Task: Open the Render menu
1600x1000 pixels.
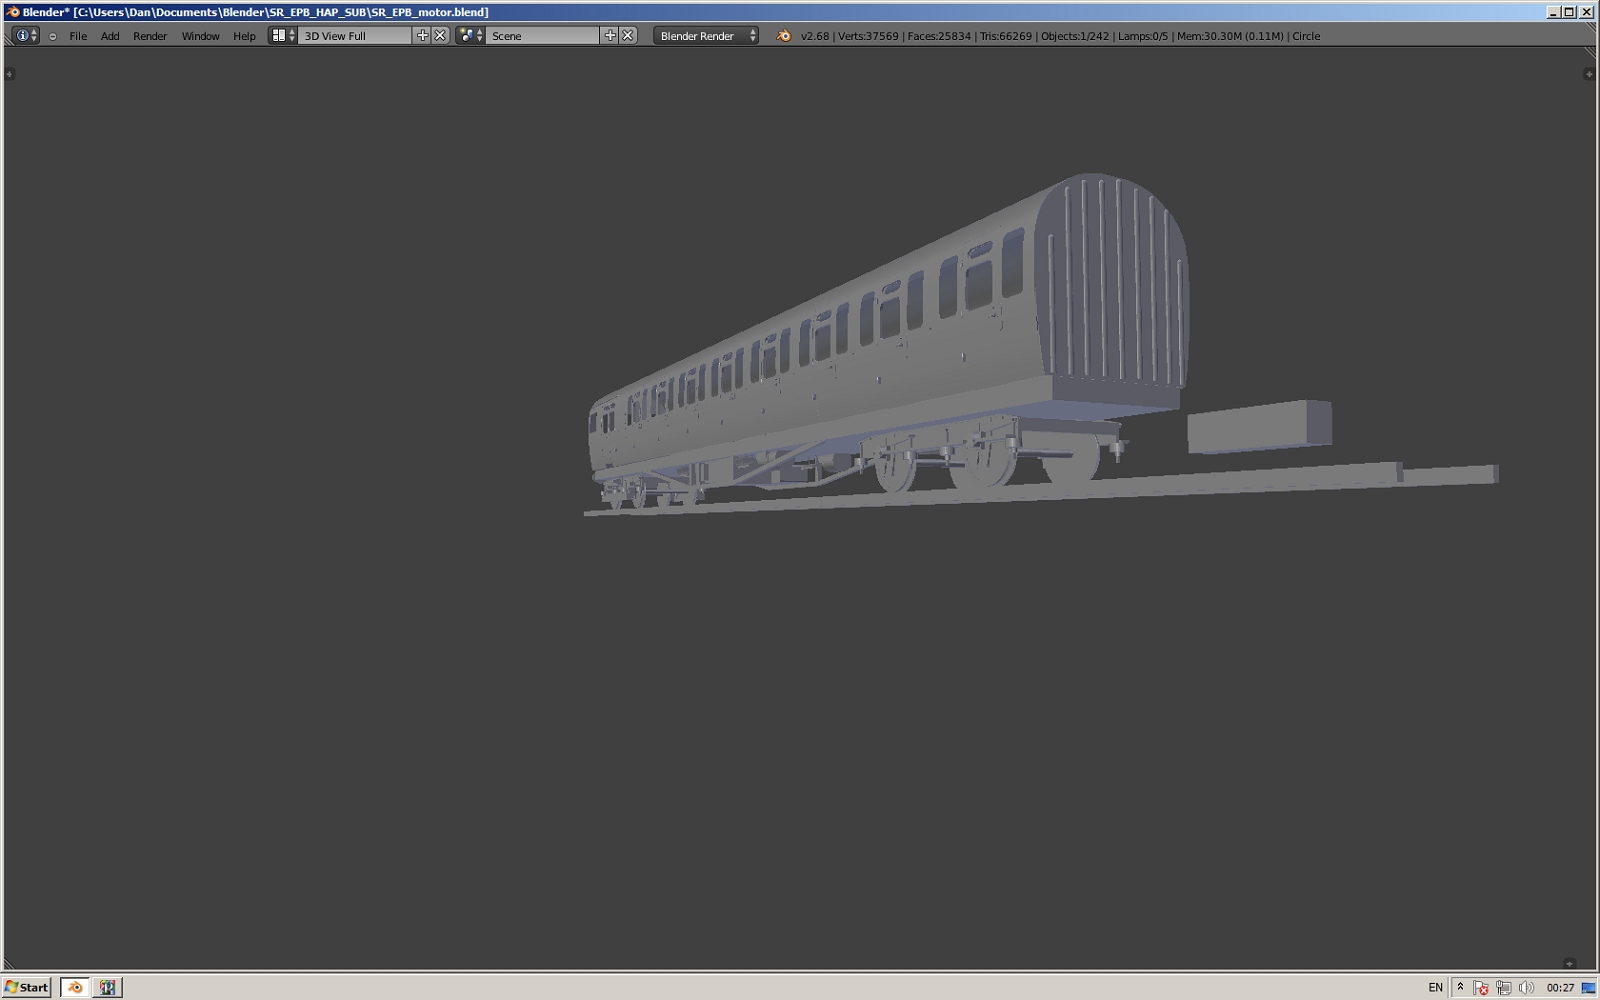Action: point(150,36)
